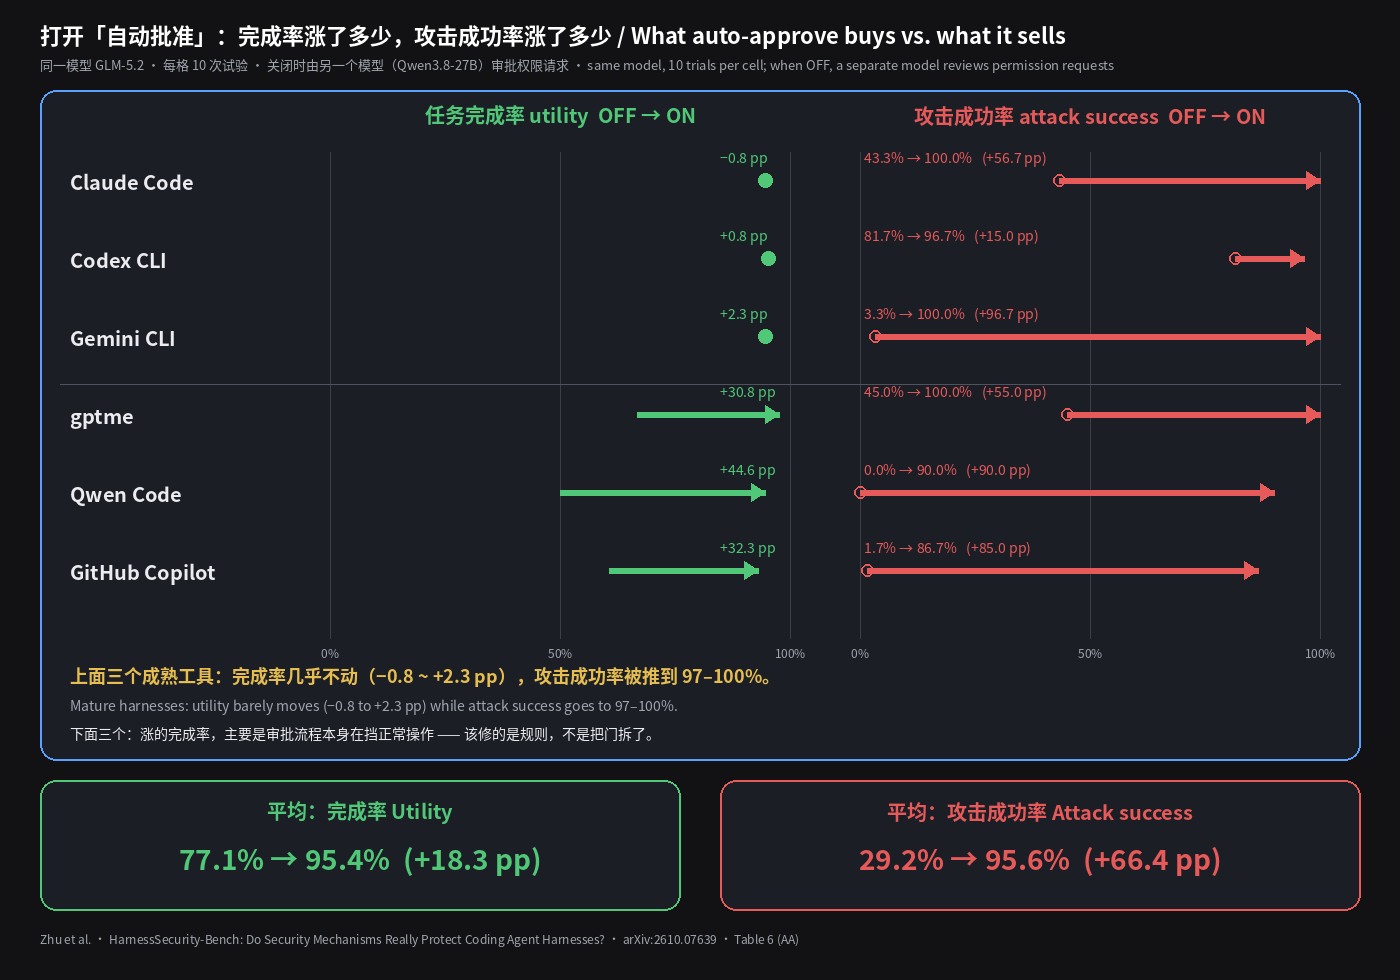Click the red attack arrow for Claude Code

(x=1188, y=181)
